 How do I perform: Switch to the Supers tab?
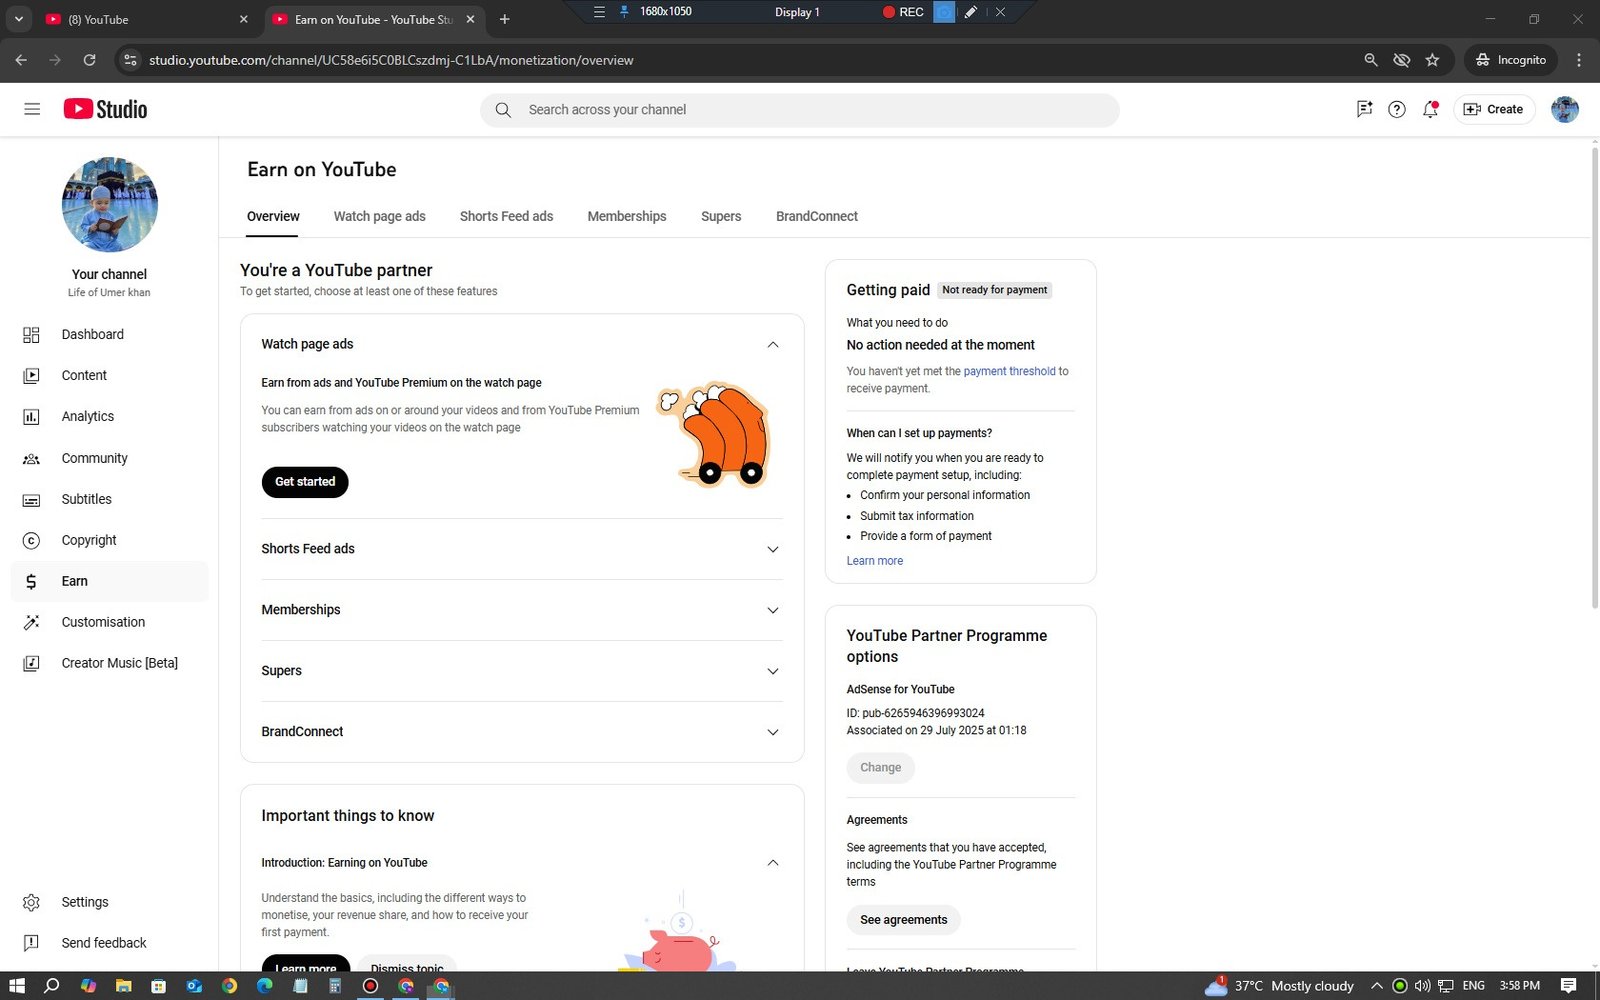point(721,216)
